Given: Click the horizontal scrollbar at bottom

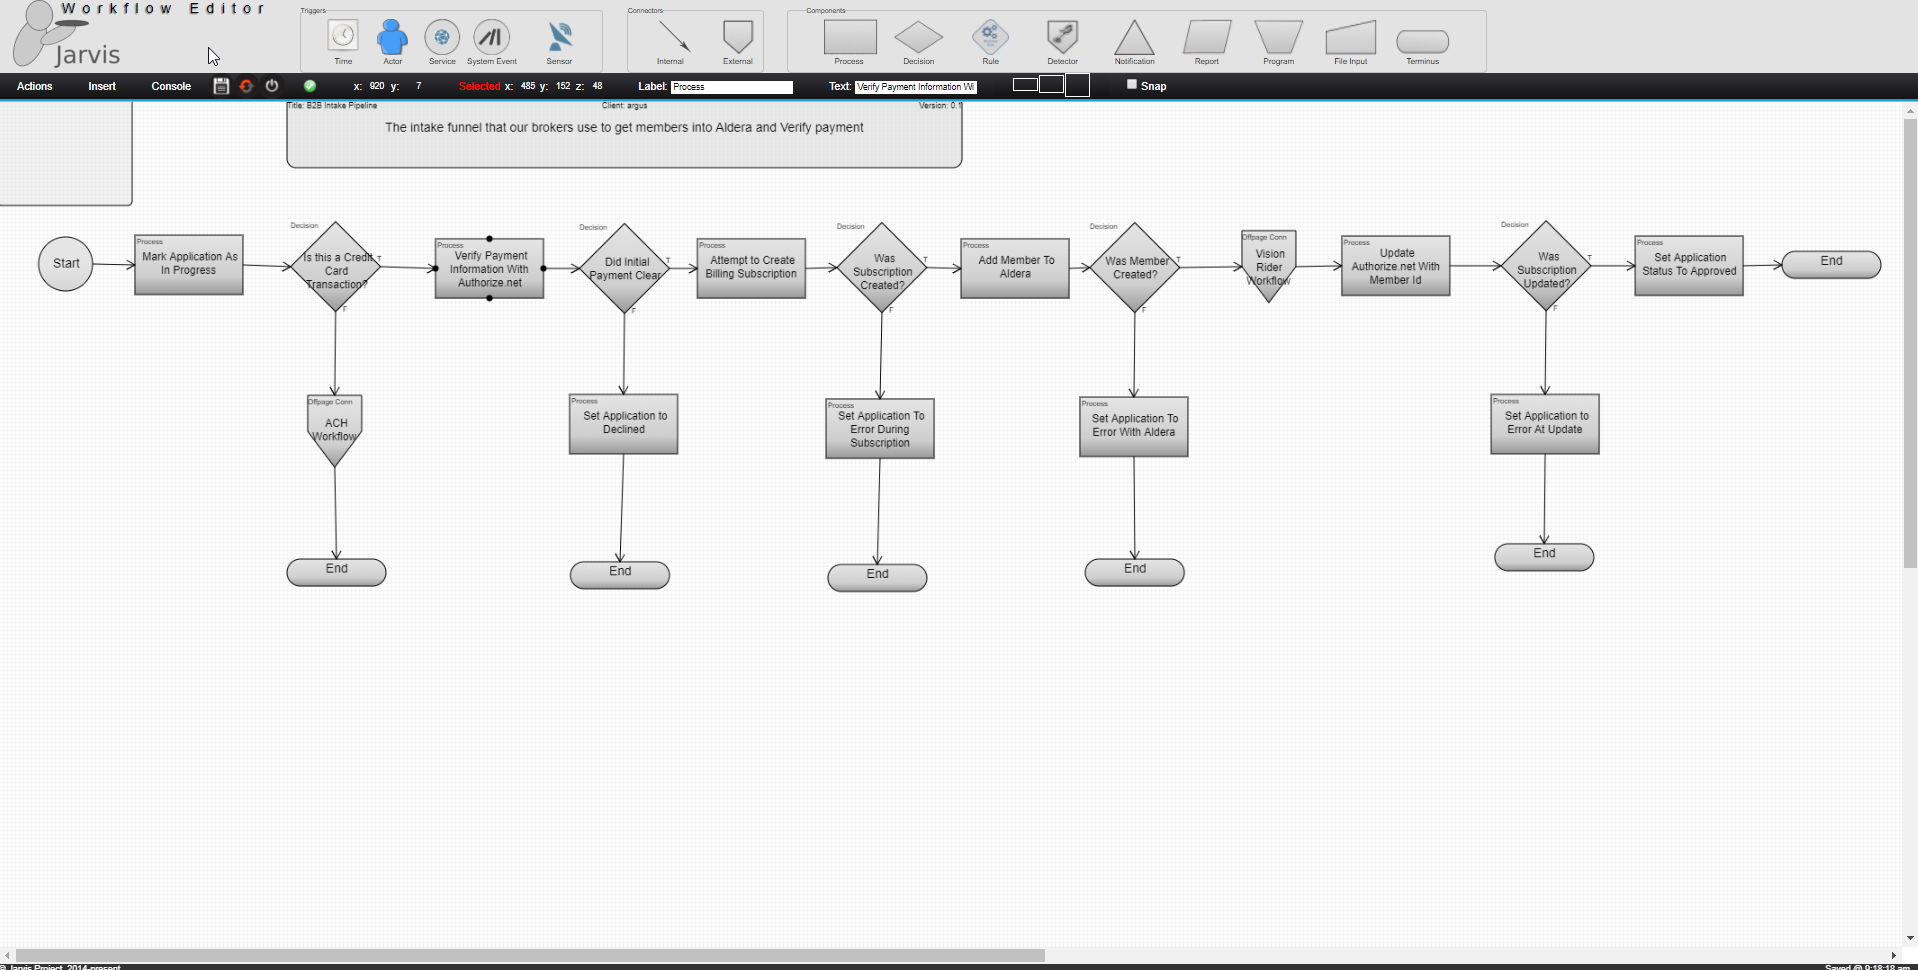Looking at the screenshot, I should coord(530,955).
